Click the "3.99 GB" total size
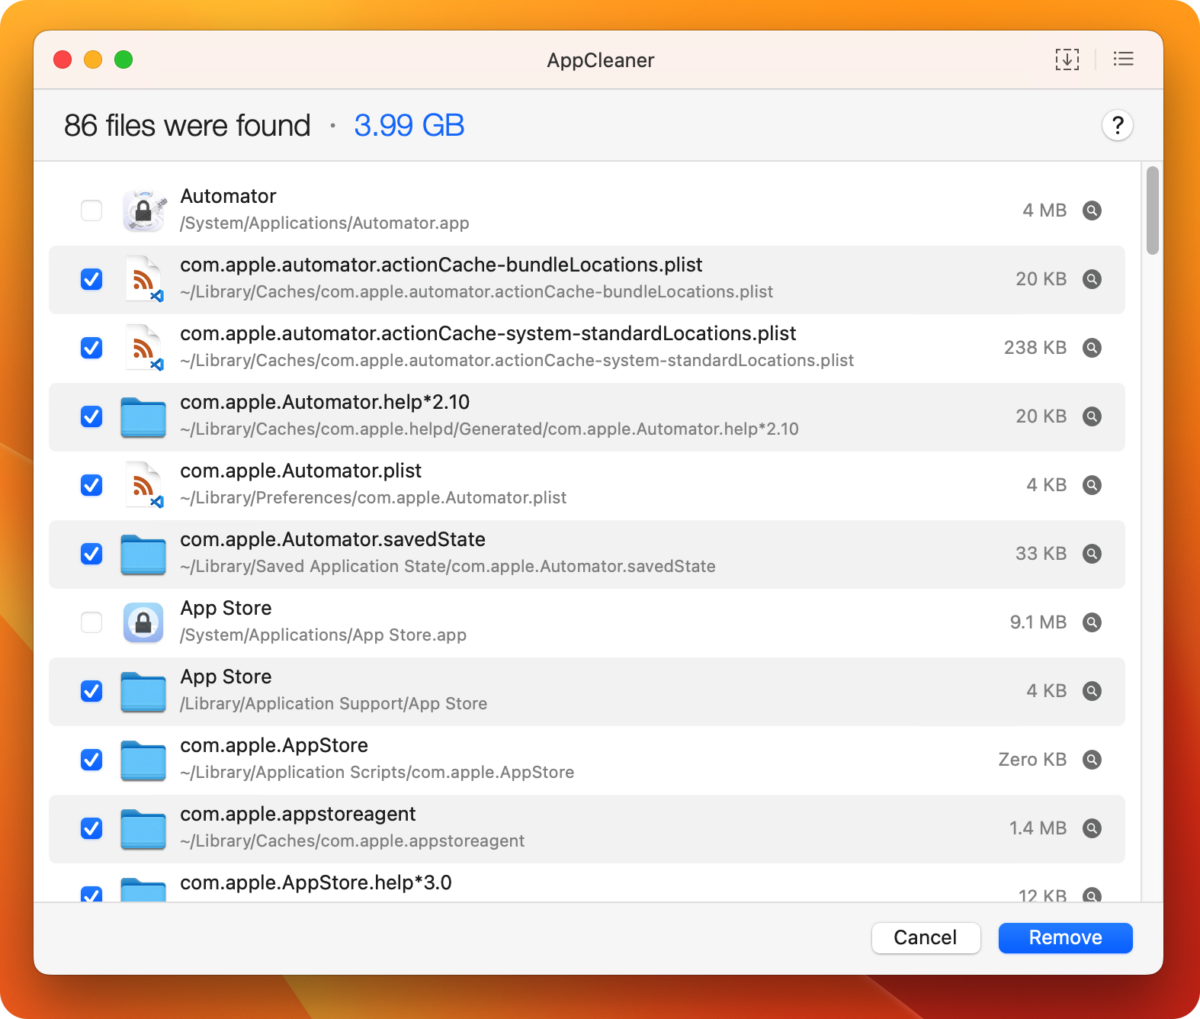1200x1019 pixels. [x=409, y=126]
